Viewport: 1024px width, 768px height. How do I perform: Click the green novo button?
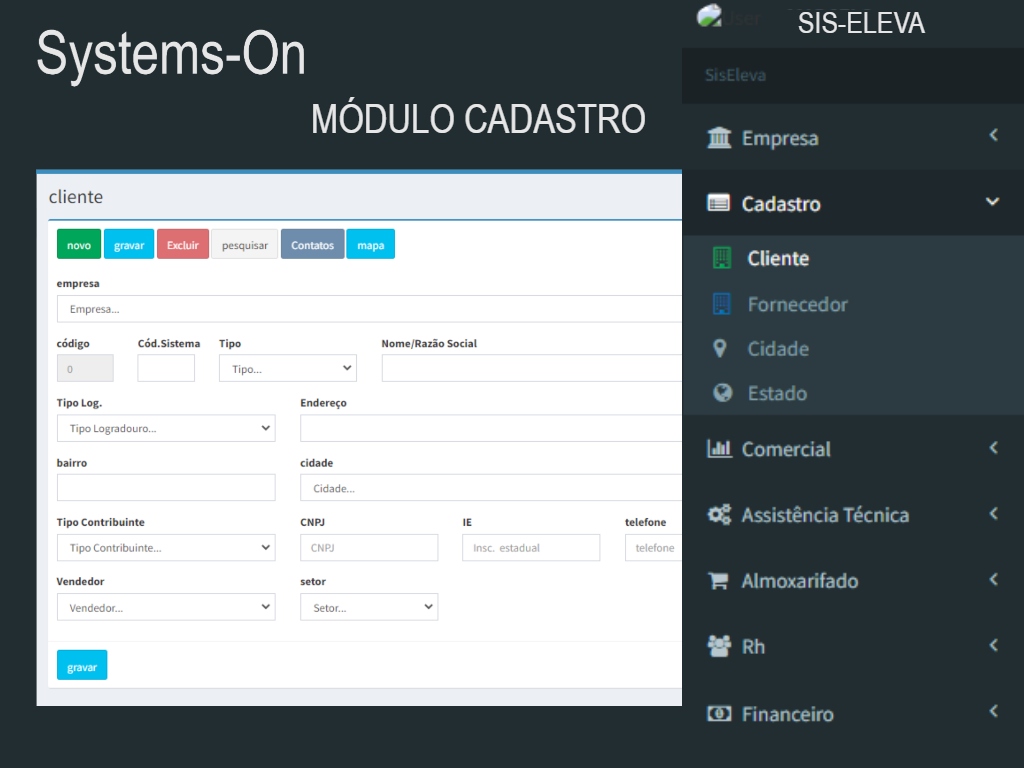(79, 245)
